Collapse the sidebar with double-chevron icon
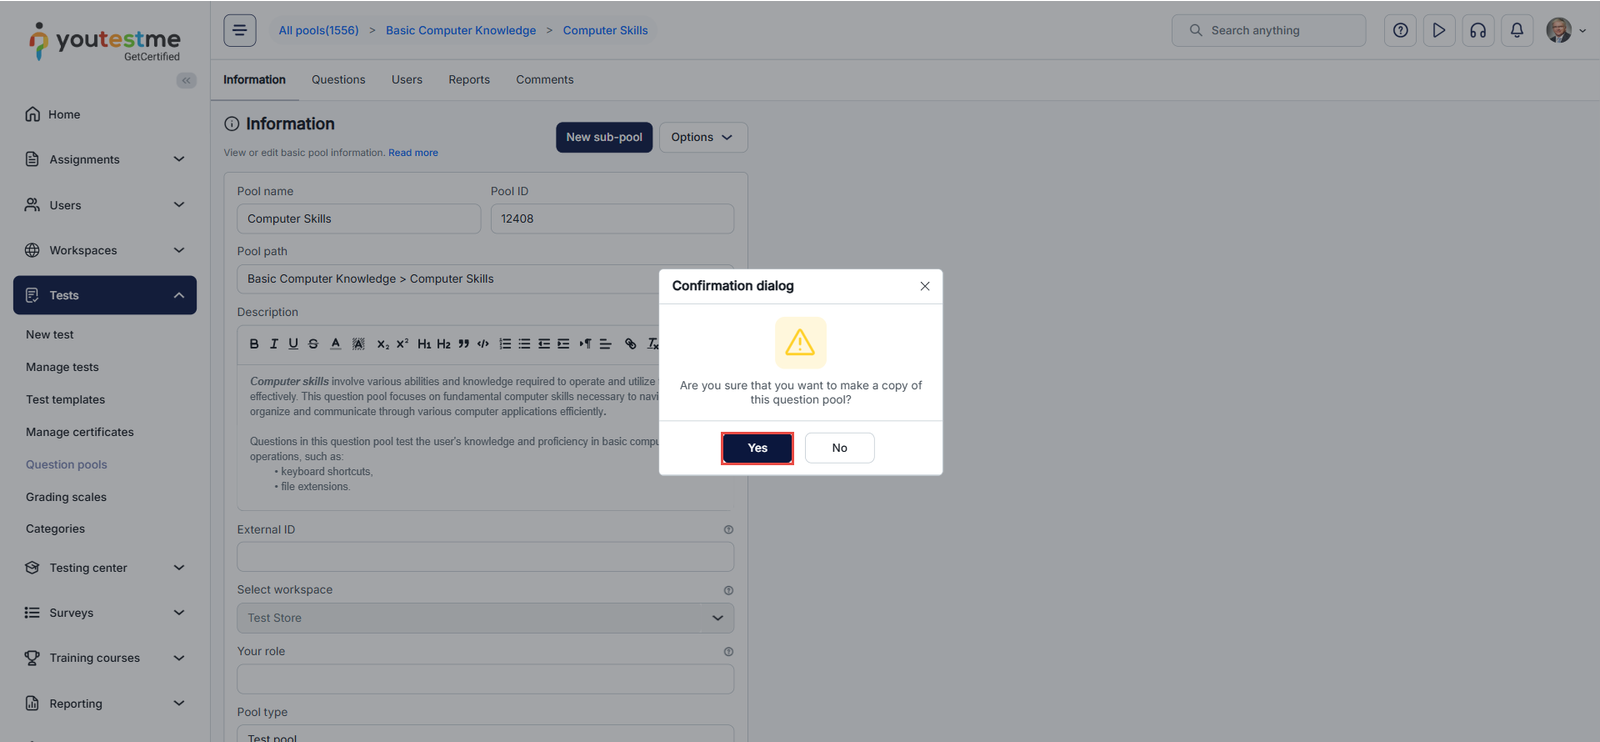 click(x=186, y=81)
